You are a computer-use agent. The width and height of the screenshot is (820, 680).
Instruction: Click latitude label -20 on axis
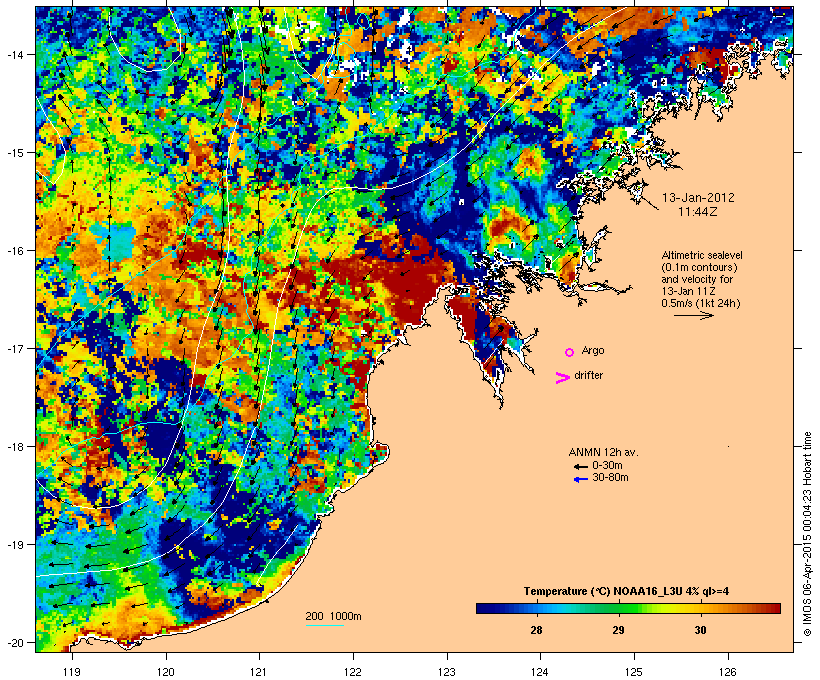14,642
